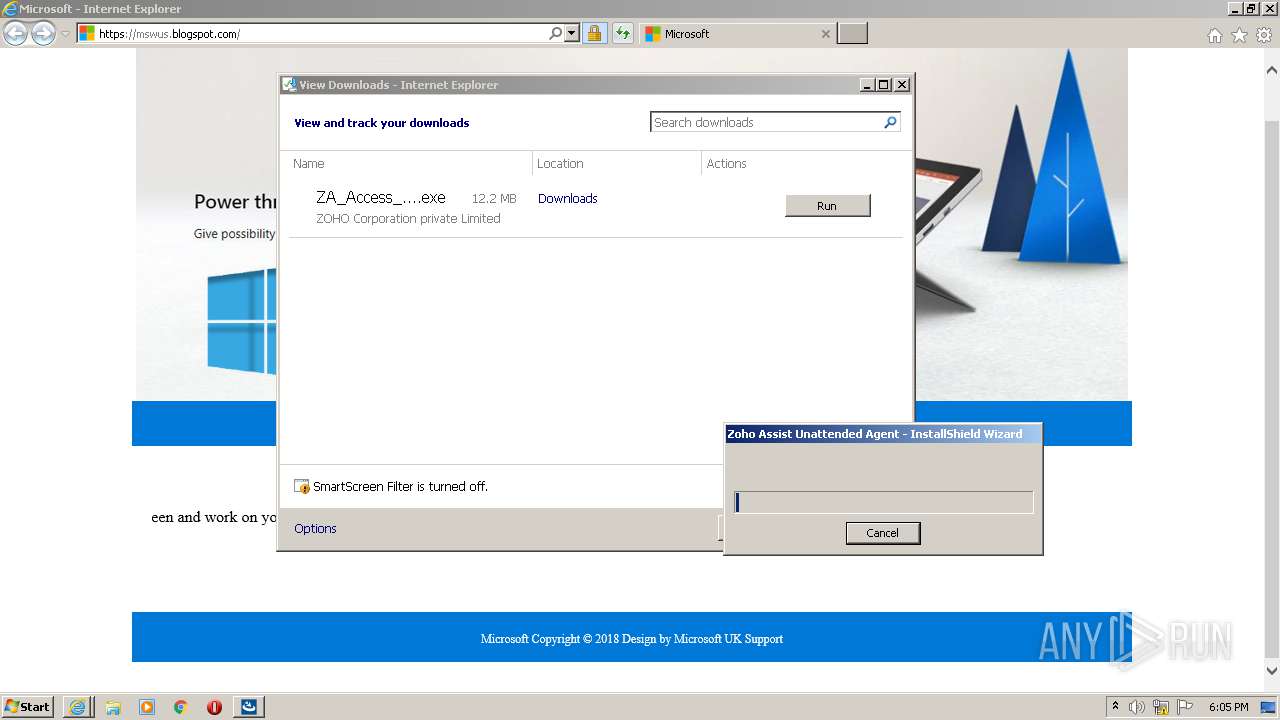Click the Microsoft Copyright footer text
The height and width of the screenshot is (720, 1280).
pos(632,639)
